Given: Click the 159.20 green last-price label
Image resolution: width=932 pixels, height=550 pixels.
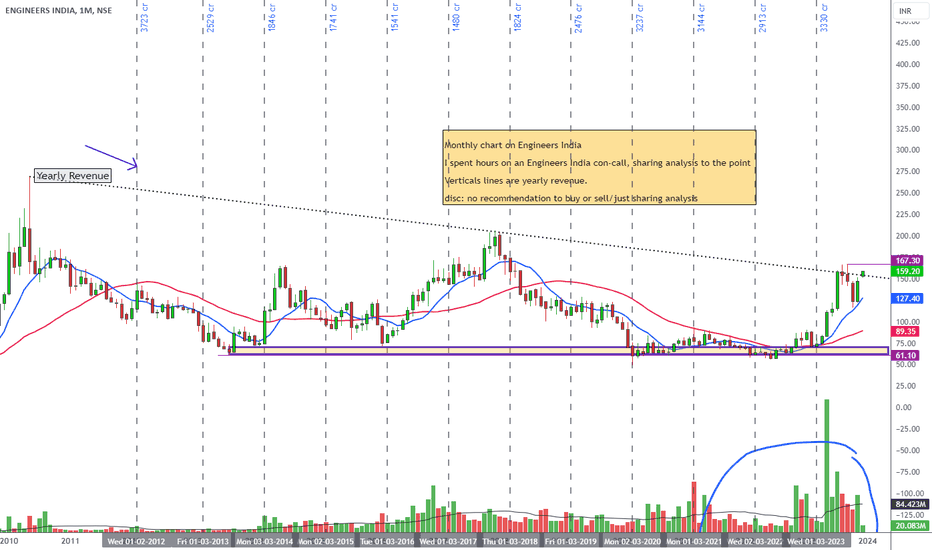Looking at the screenshot, I should click(x=907, y=271).
